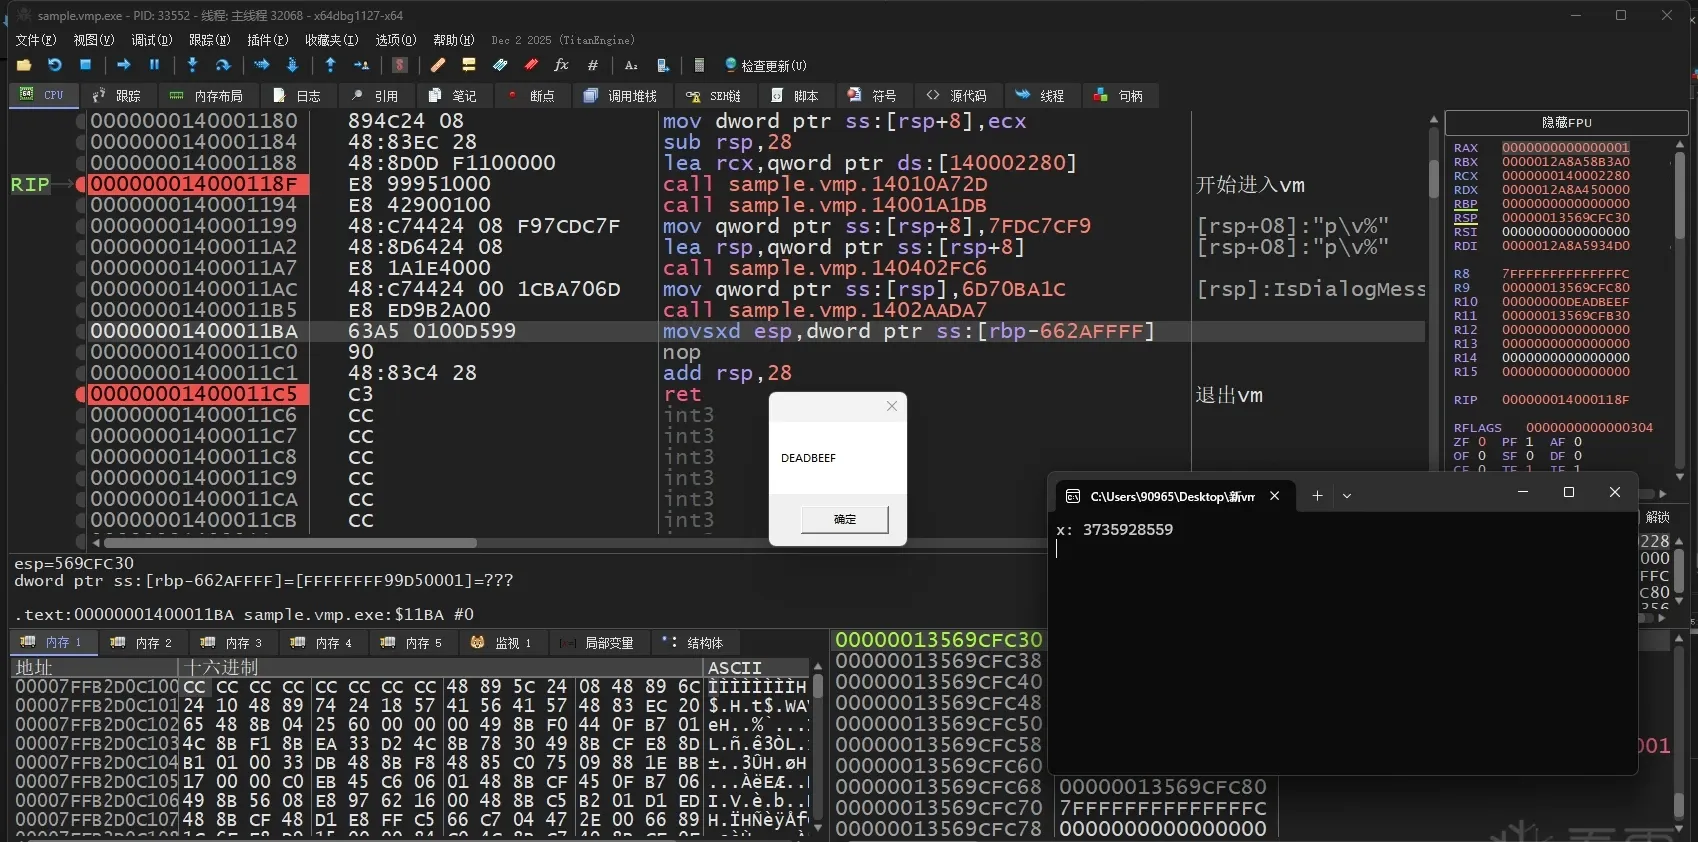Screen dimensions: 1698x842
Task: Click the Az strings icon
Action: point(631,65)
